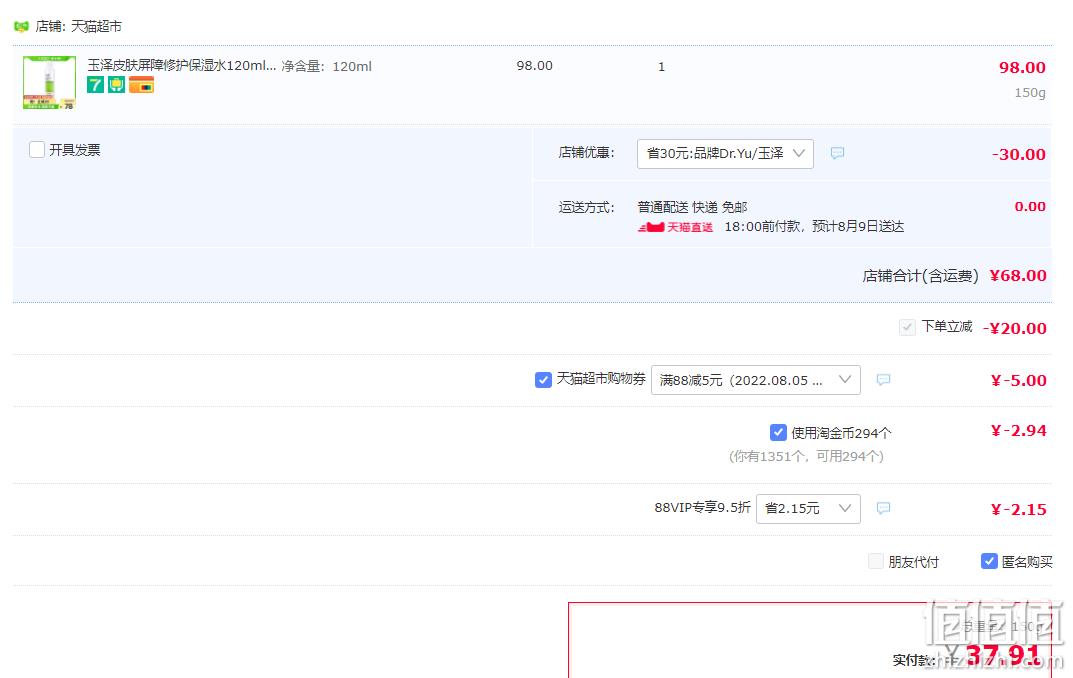Click the 普通配送 快递 免邮 shipping text

pyautogui.click(x=693, y=207)
